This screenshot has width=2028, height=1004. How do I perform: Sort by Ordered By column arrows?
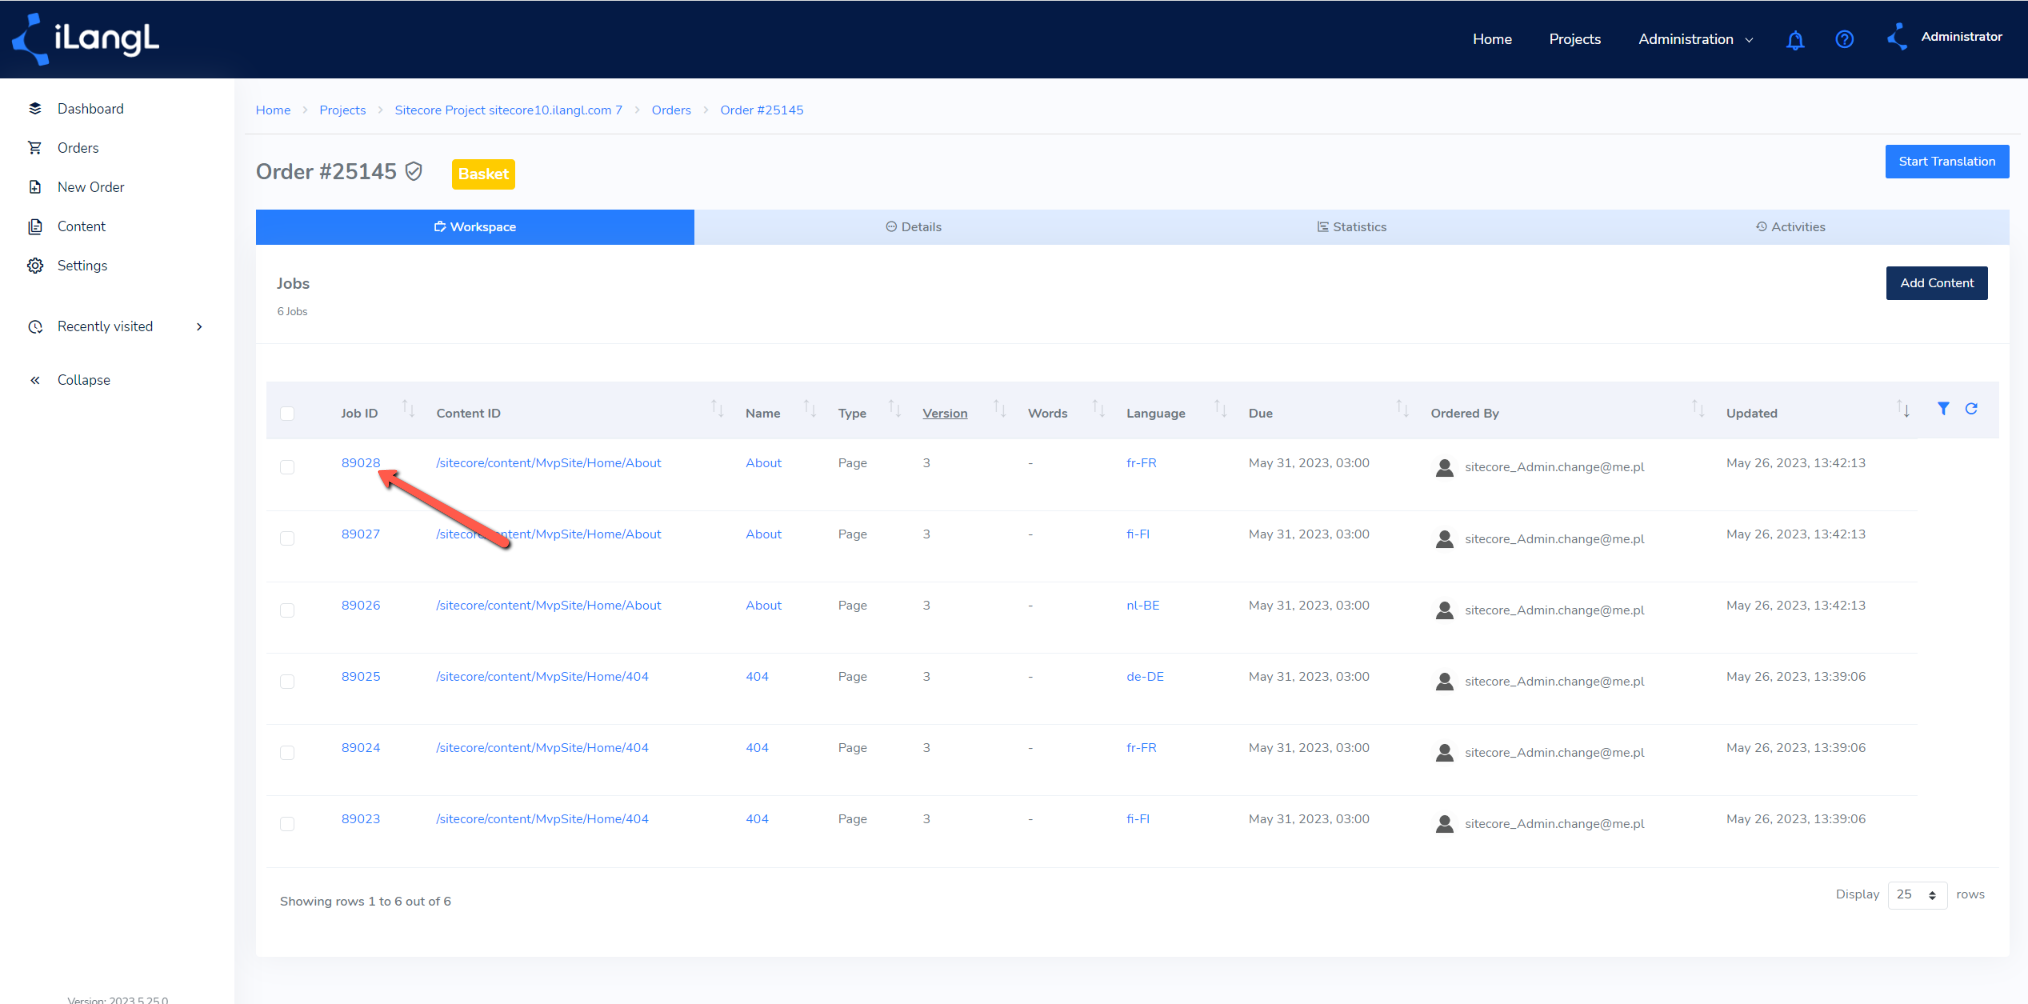[1698, 408]
